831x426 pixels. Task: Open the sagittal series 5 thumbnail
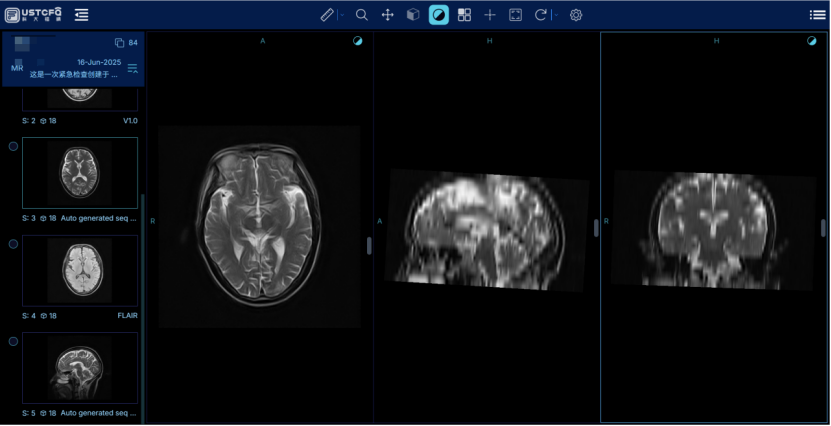click(x=80, y=367)
